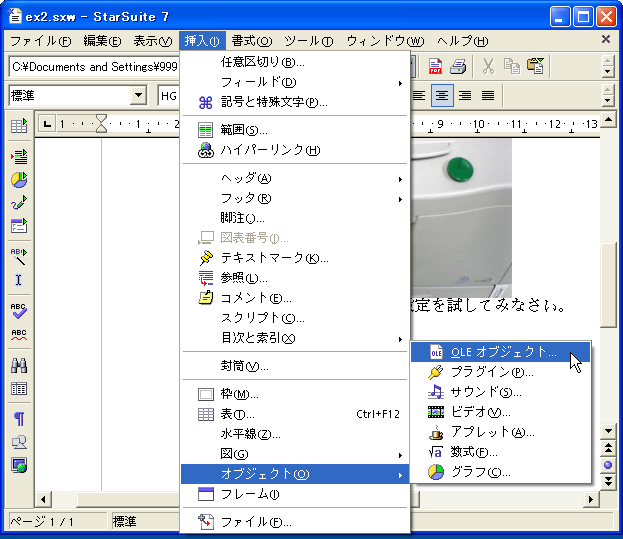
Task: Expand 目次と索引 indexes submenu
Action: (295, 338)
